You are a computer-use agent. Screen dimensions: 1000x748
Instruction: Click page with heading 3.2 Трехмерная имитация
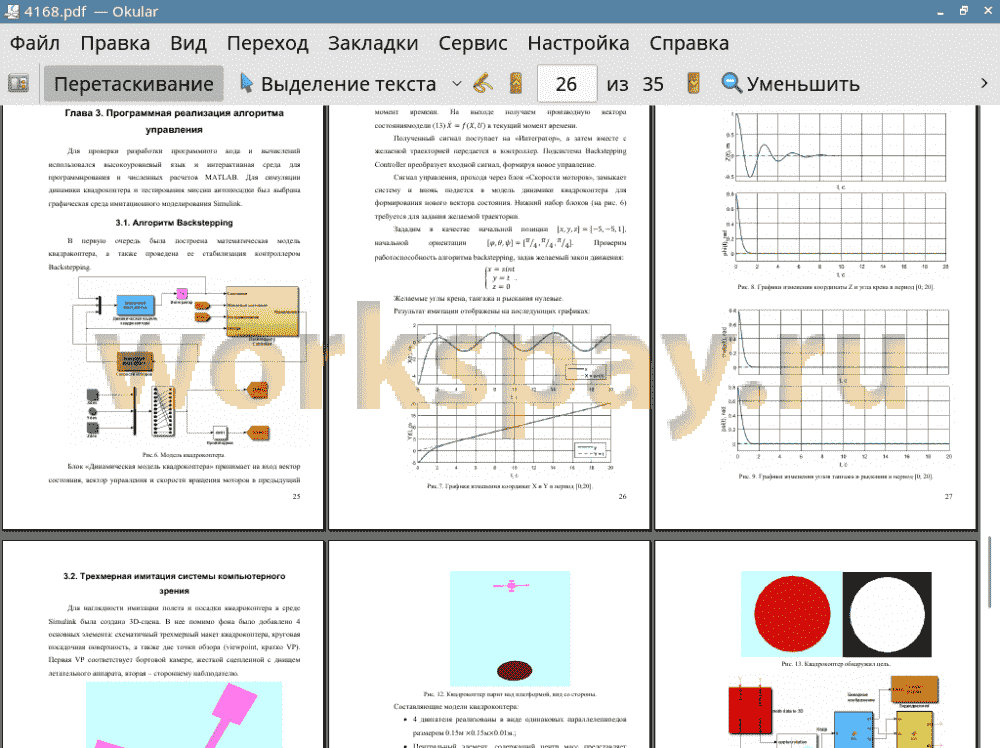(x=163, y=645)
